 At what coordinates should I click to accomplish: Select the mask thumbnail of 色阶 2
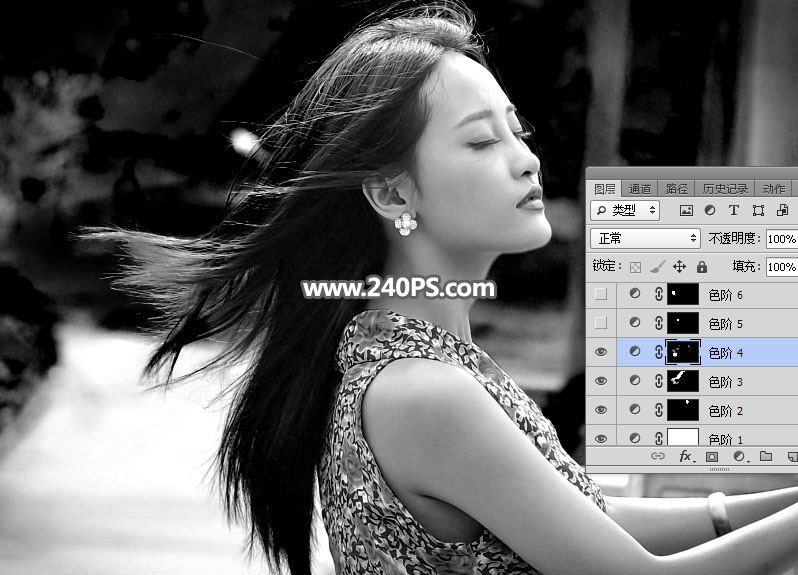click(x=683, y=410)
